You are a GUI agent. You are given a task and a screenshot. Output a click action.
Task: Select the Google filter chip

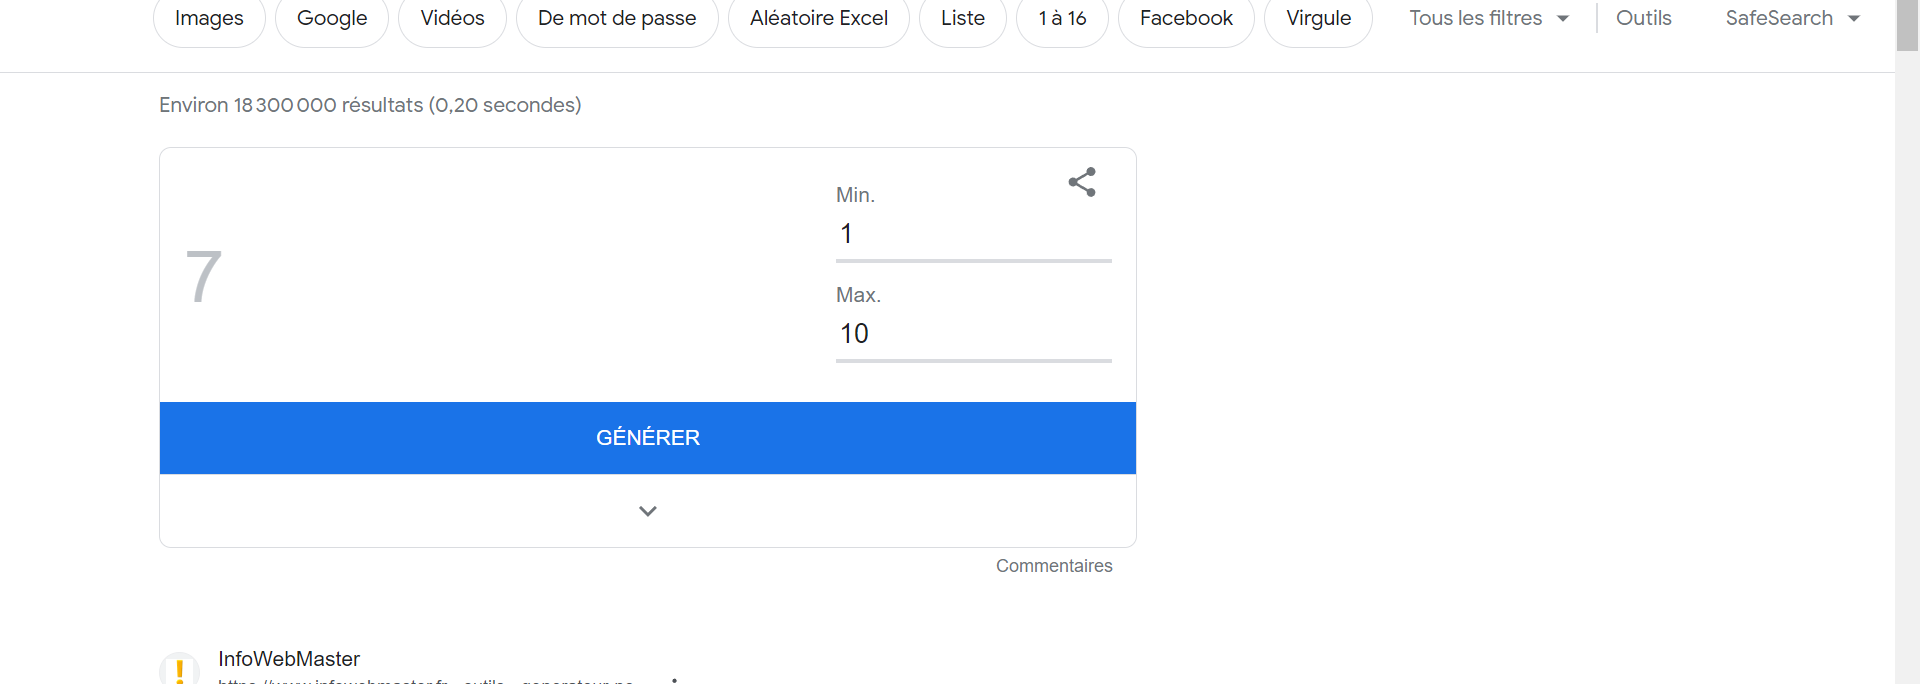(x=332, y=19)
